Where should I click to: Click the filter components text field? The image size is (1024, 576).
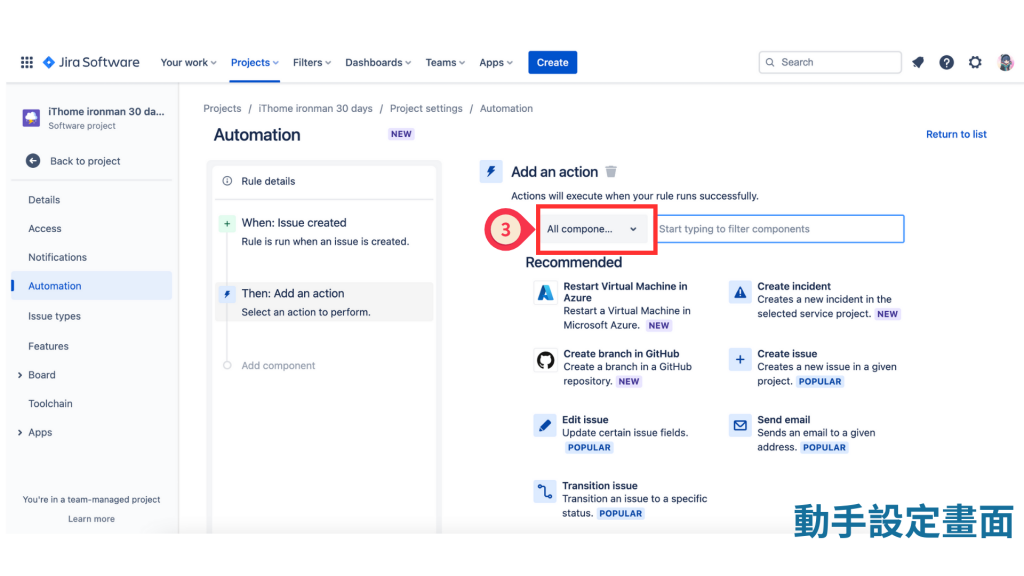780,229
